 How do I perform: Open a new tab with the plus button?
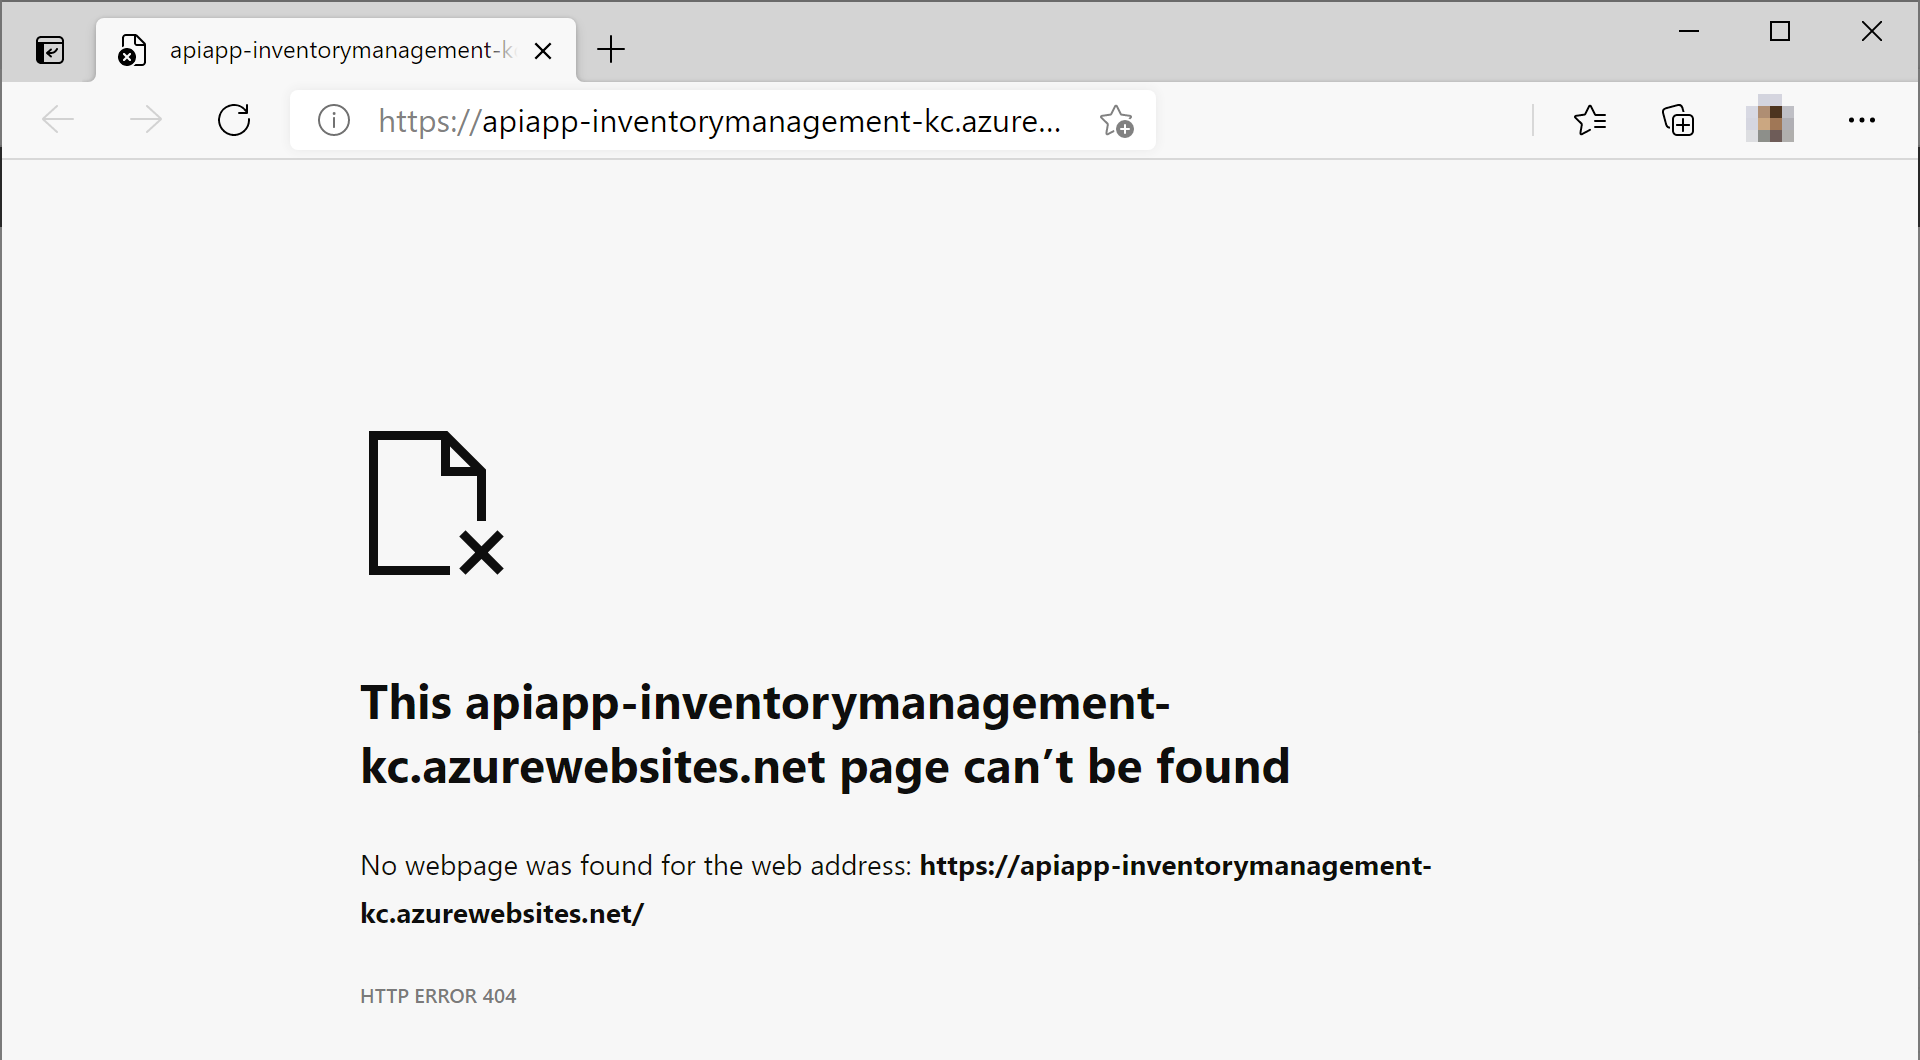(610, 49)
